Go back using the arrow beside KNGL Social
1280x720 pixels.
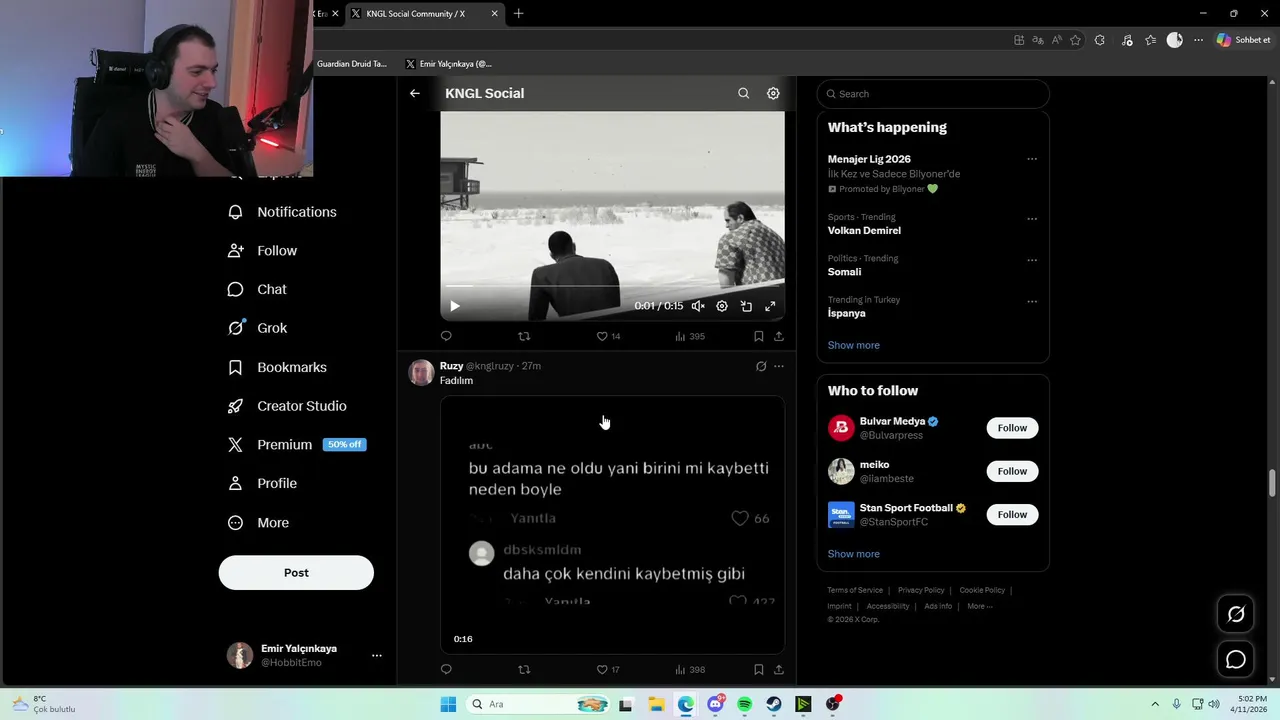[415, 93]
